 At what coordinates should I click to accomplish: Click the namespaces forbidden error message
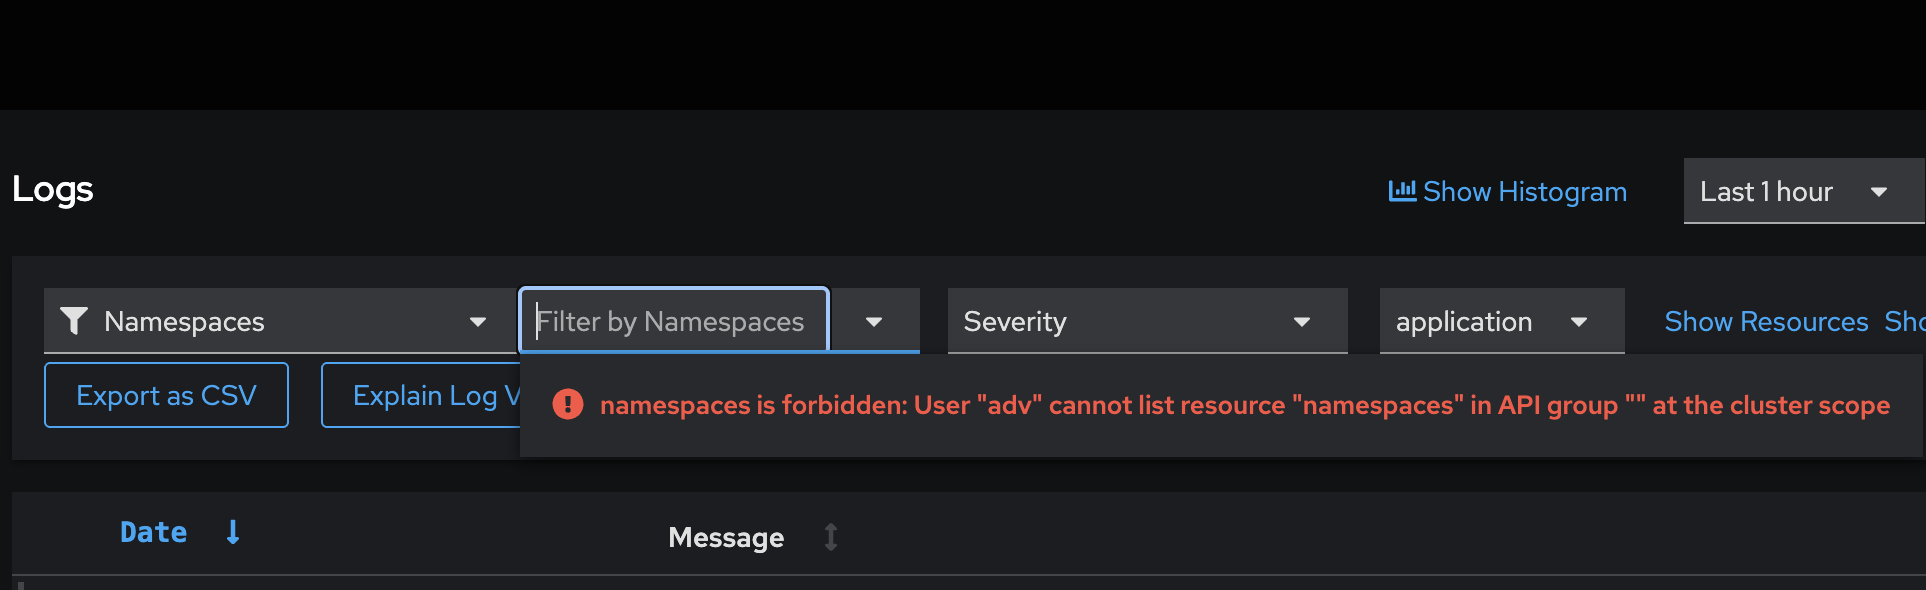[x=1244, y=405]
